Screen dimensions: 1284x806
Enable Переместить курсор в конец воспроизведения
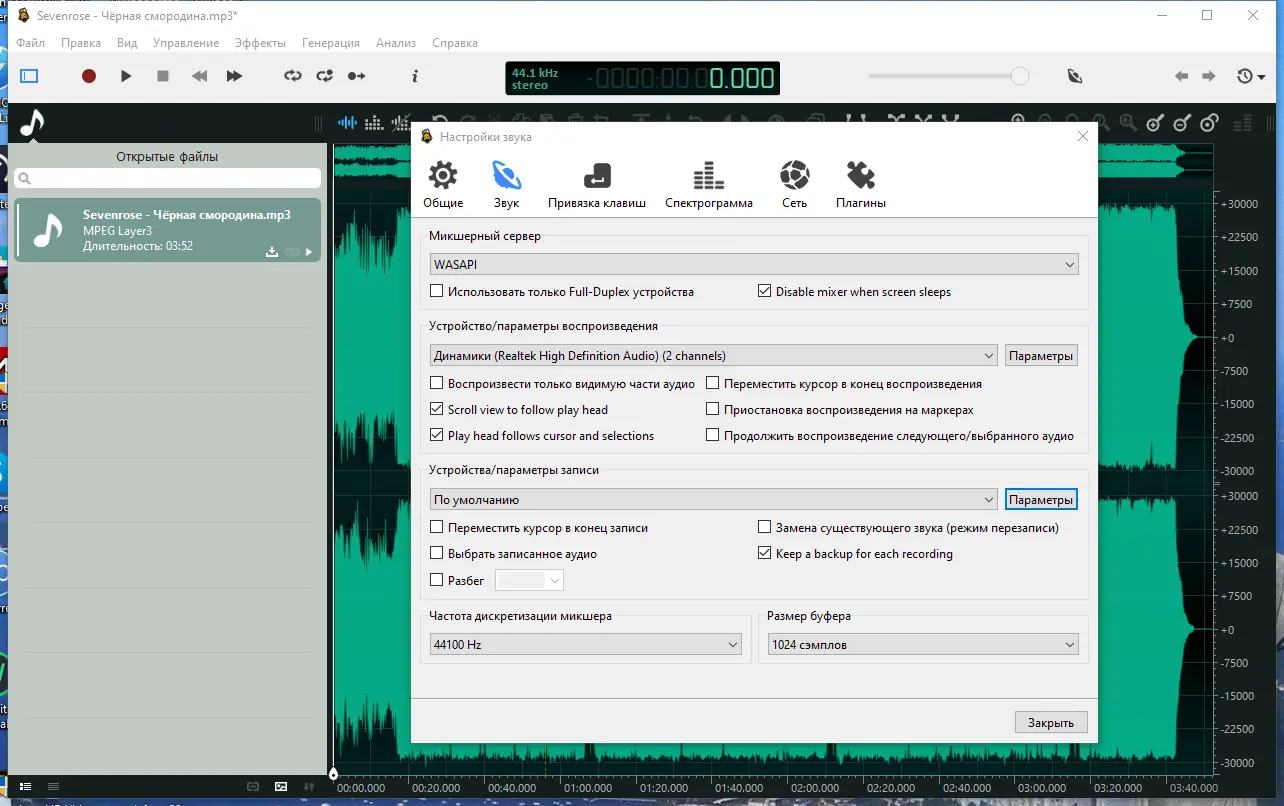tap(713, 384)
